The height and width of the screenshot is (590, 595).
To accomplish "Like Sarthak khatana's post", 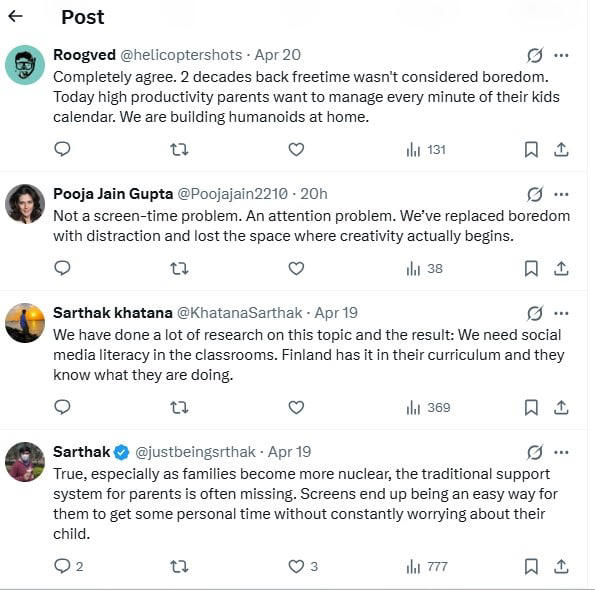I will click(x=296, y=407).
